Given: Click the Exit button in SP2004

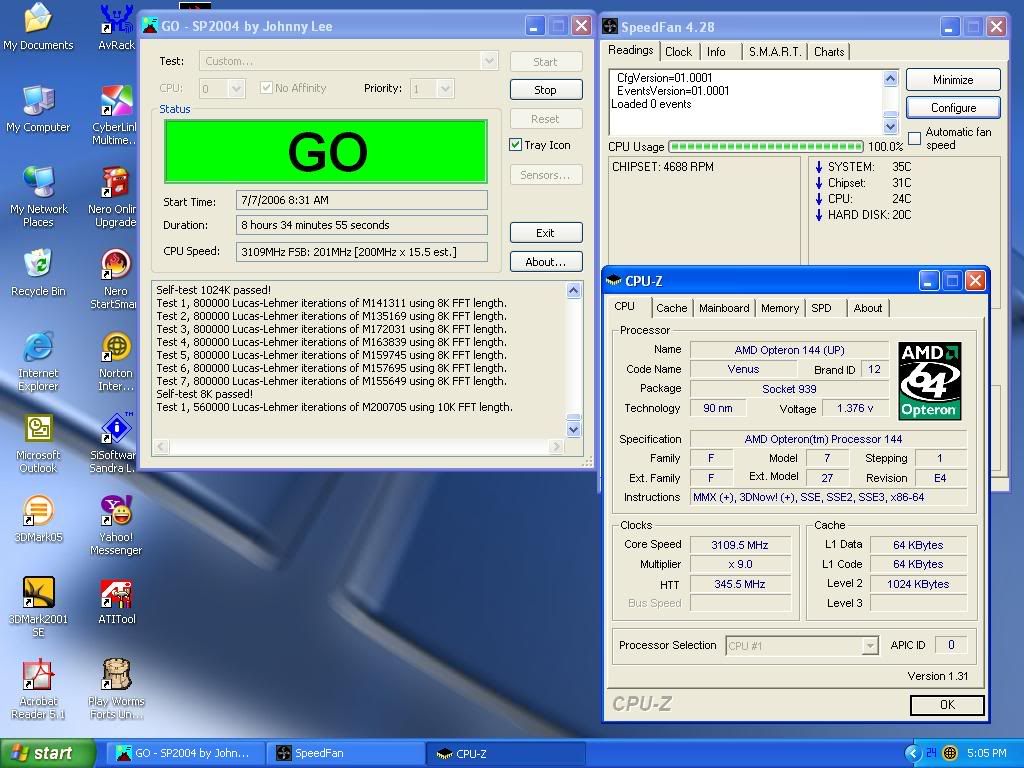Looking at the screenshot, I should coord(545,232).
